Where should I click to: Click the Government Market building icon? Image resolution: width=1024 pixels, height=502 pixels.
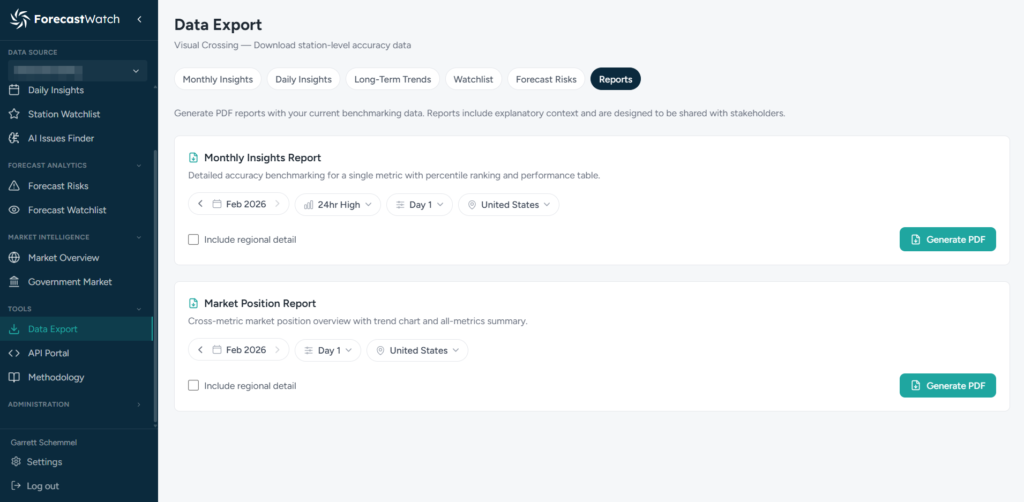(14, 282)
